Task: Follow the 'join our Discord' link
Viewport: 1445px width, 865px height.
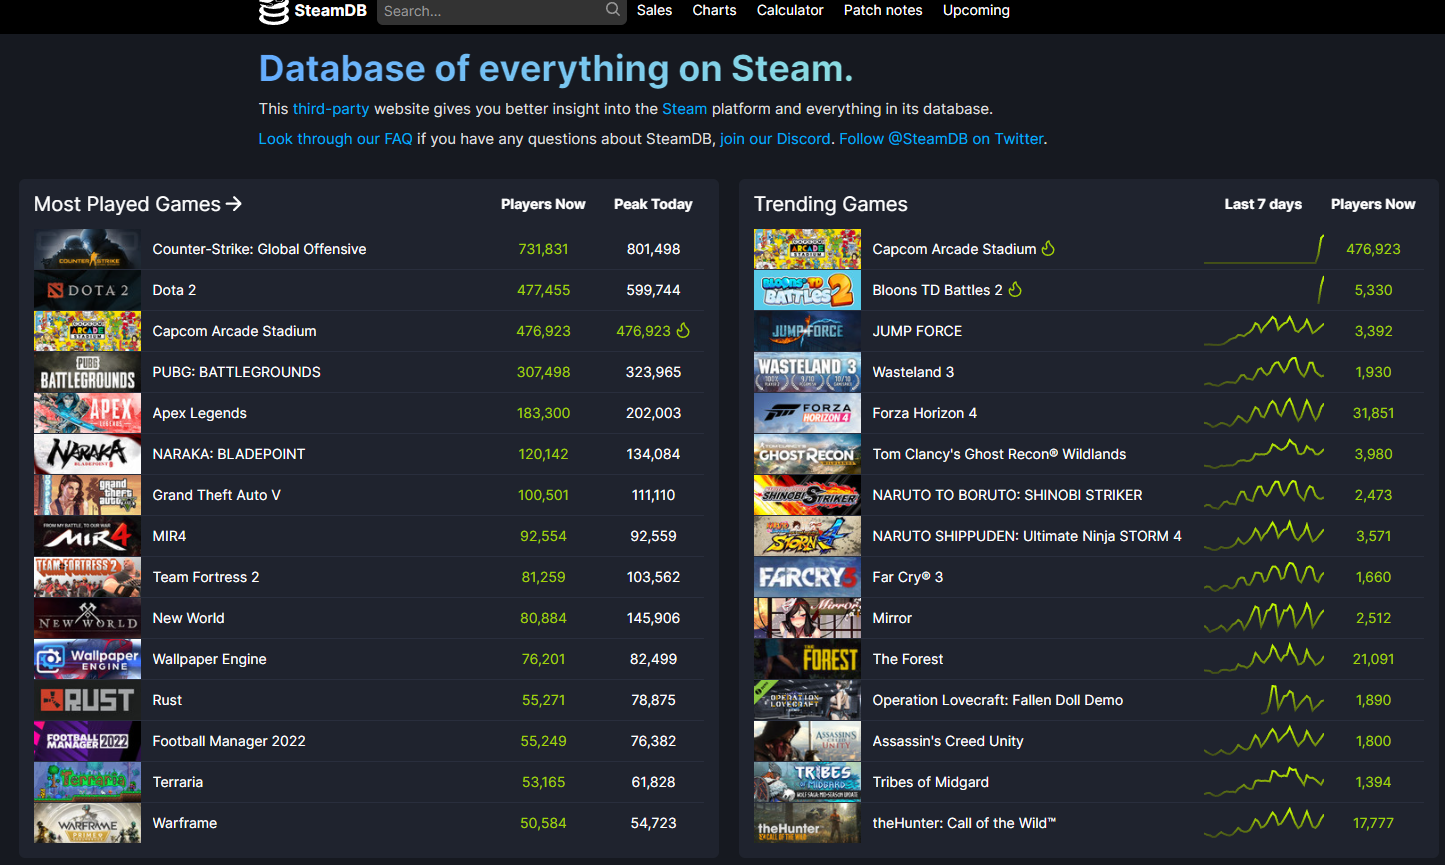Action: 775,139
